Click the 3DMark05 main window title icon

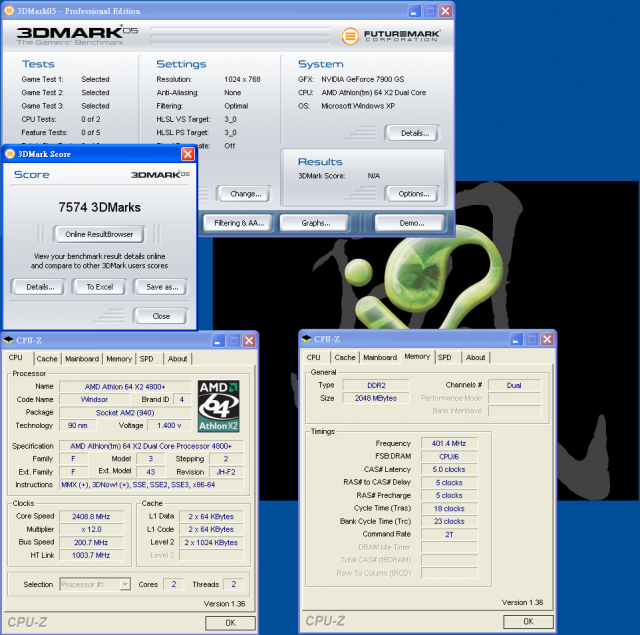tap(9, 11)
